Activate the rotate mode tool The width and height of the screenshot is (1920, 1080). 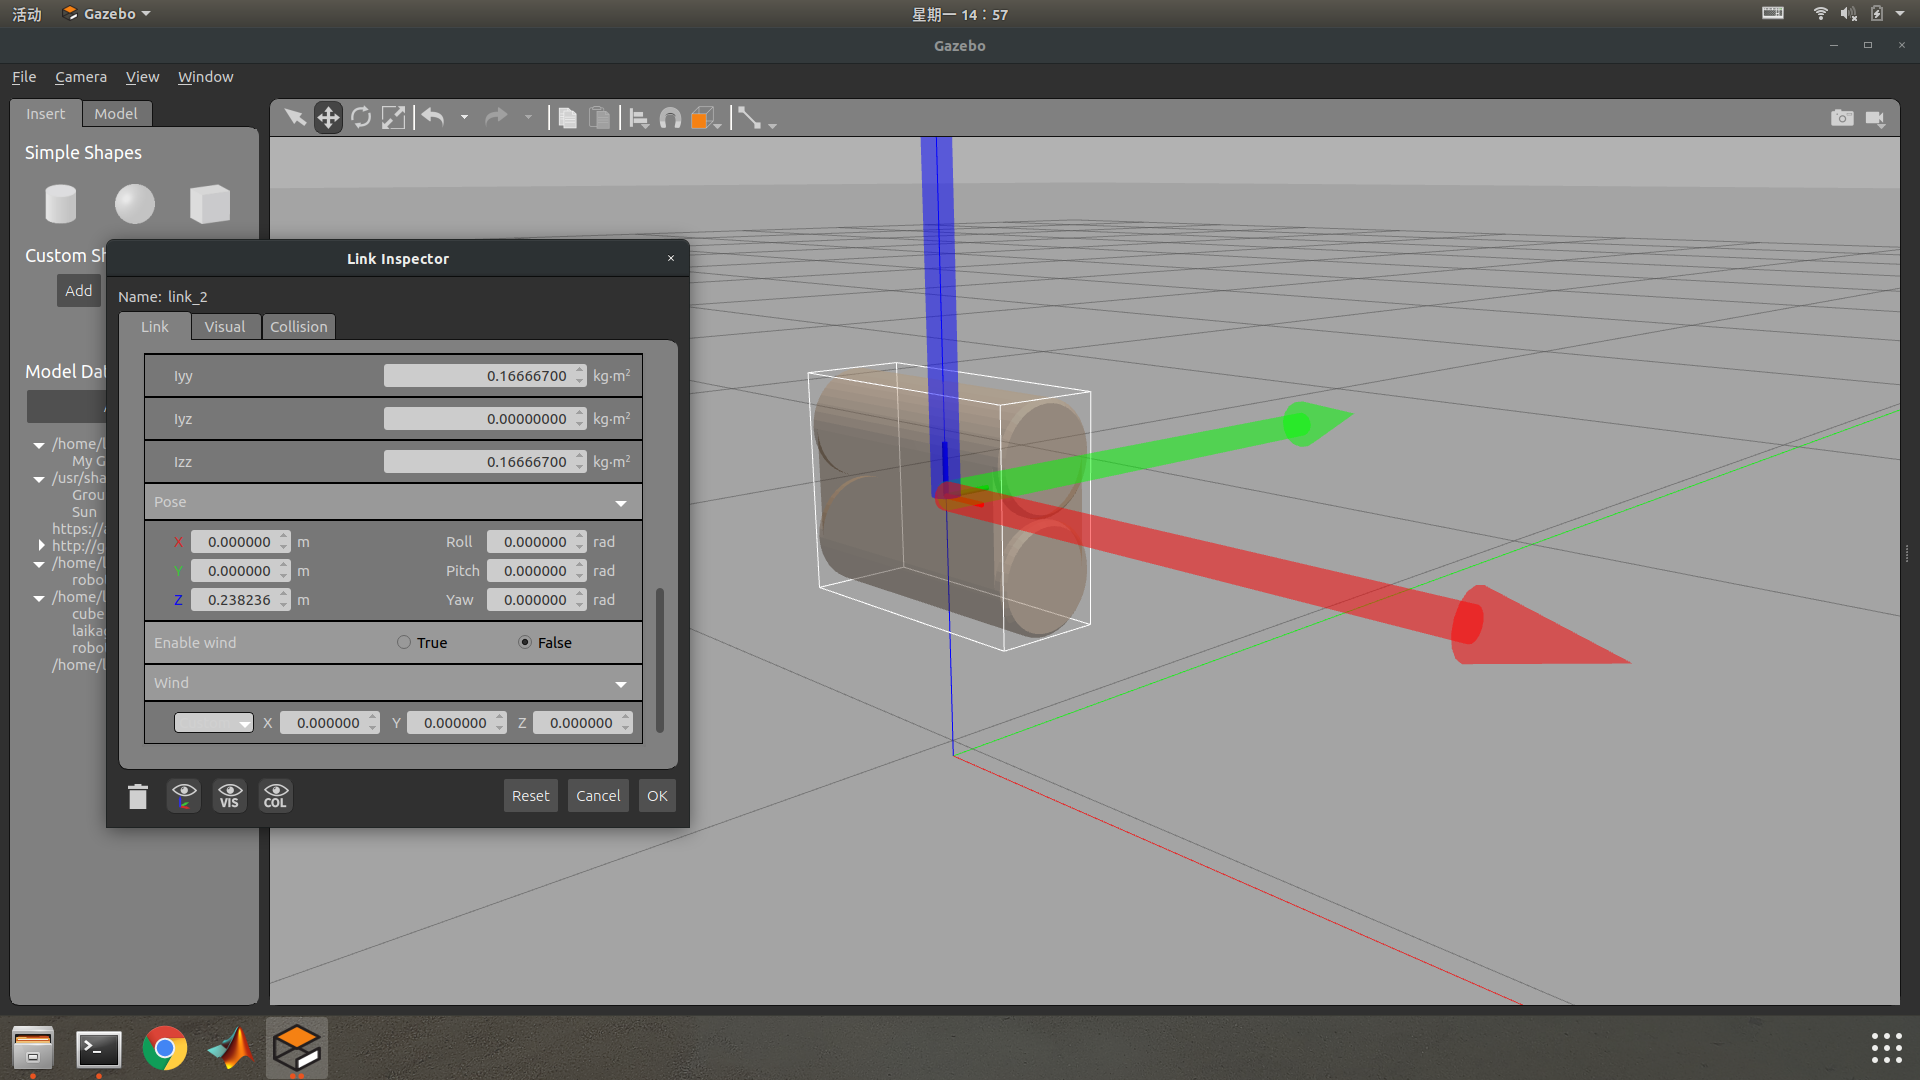(361, 118)
